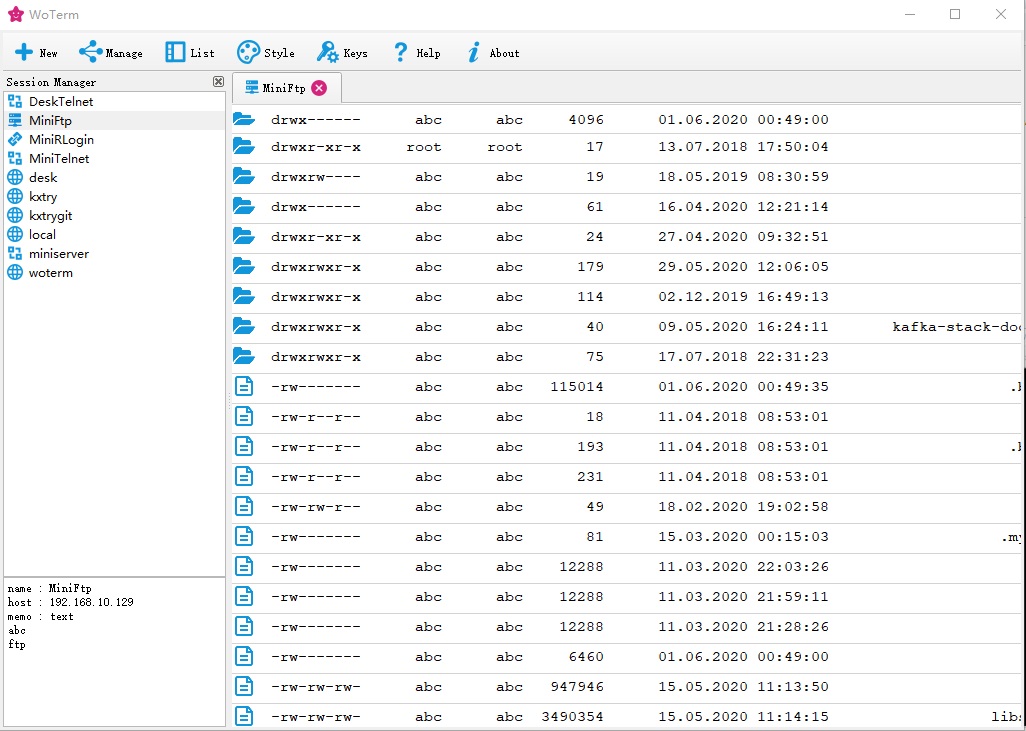This screenshot has width=1026, height=731.
Task: Pick the local session entry
Action: point(115,234)
